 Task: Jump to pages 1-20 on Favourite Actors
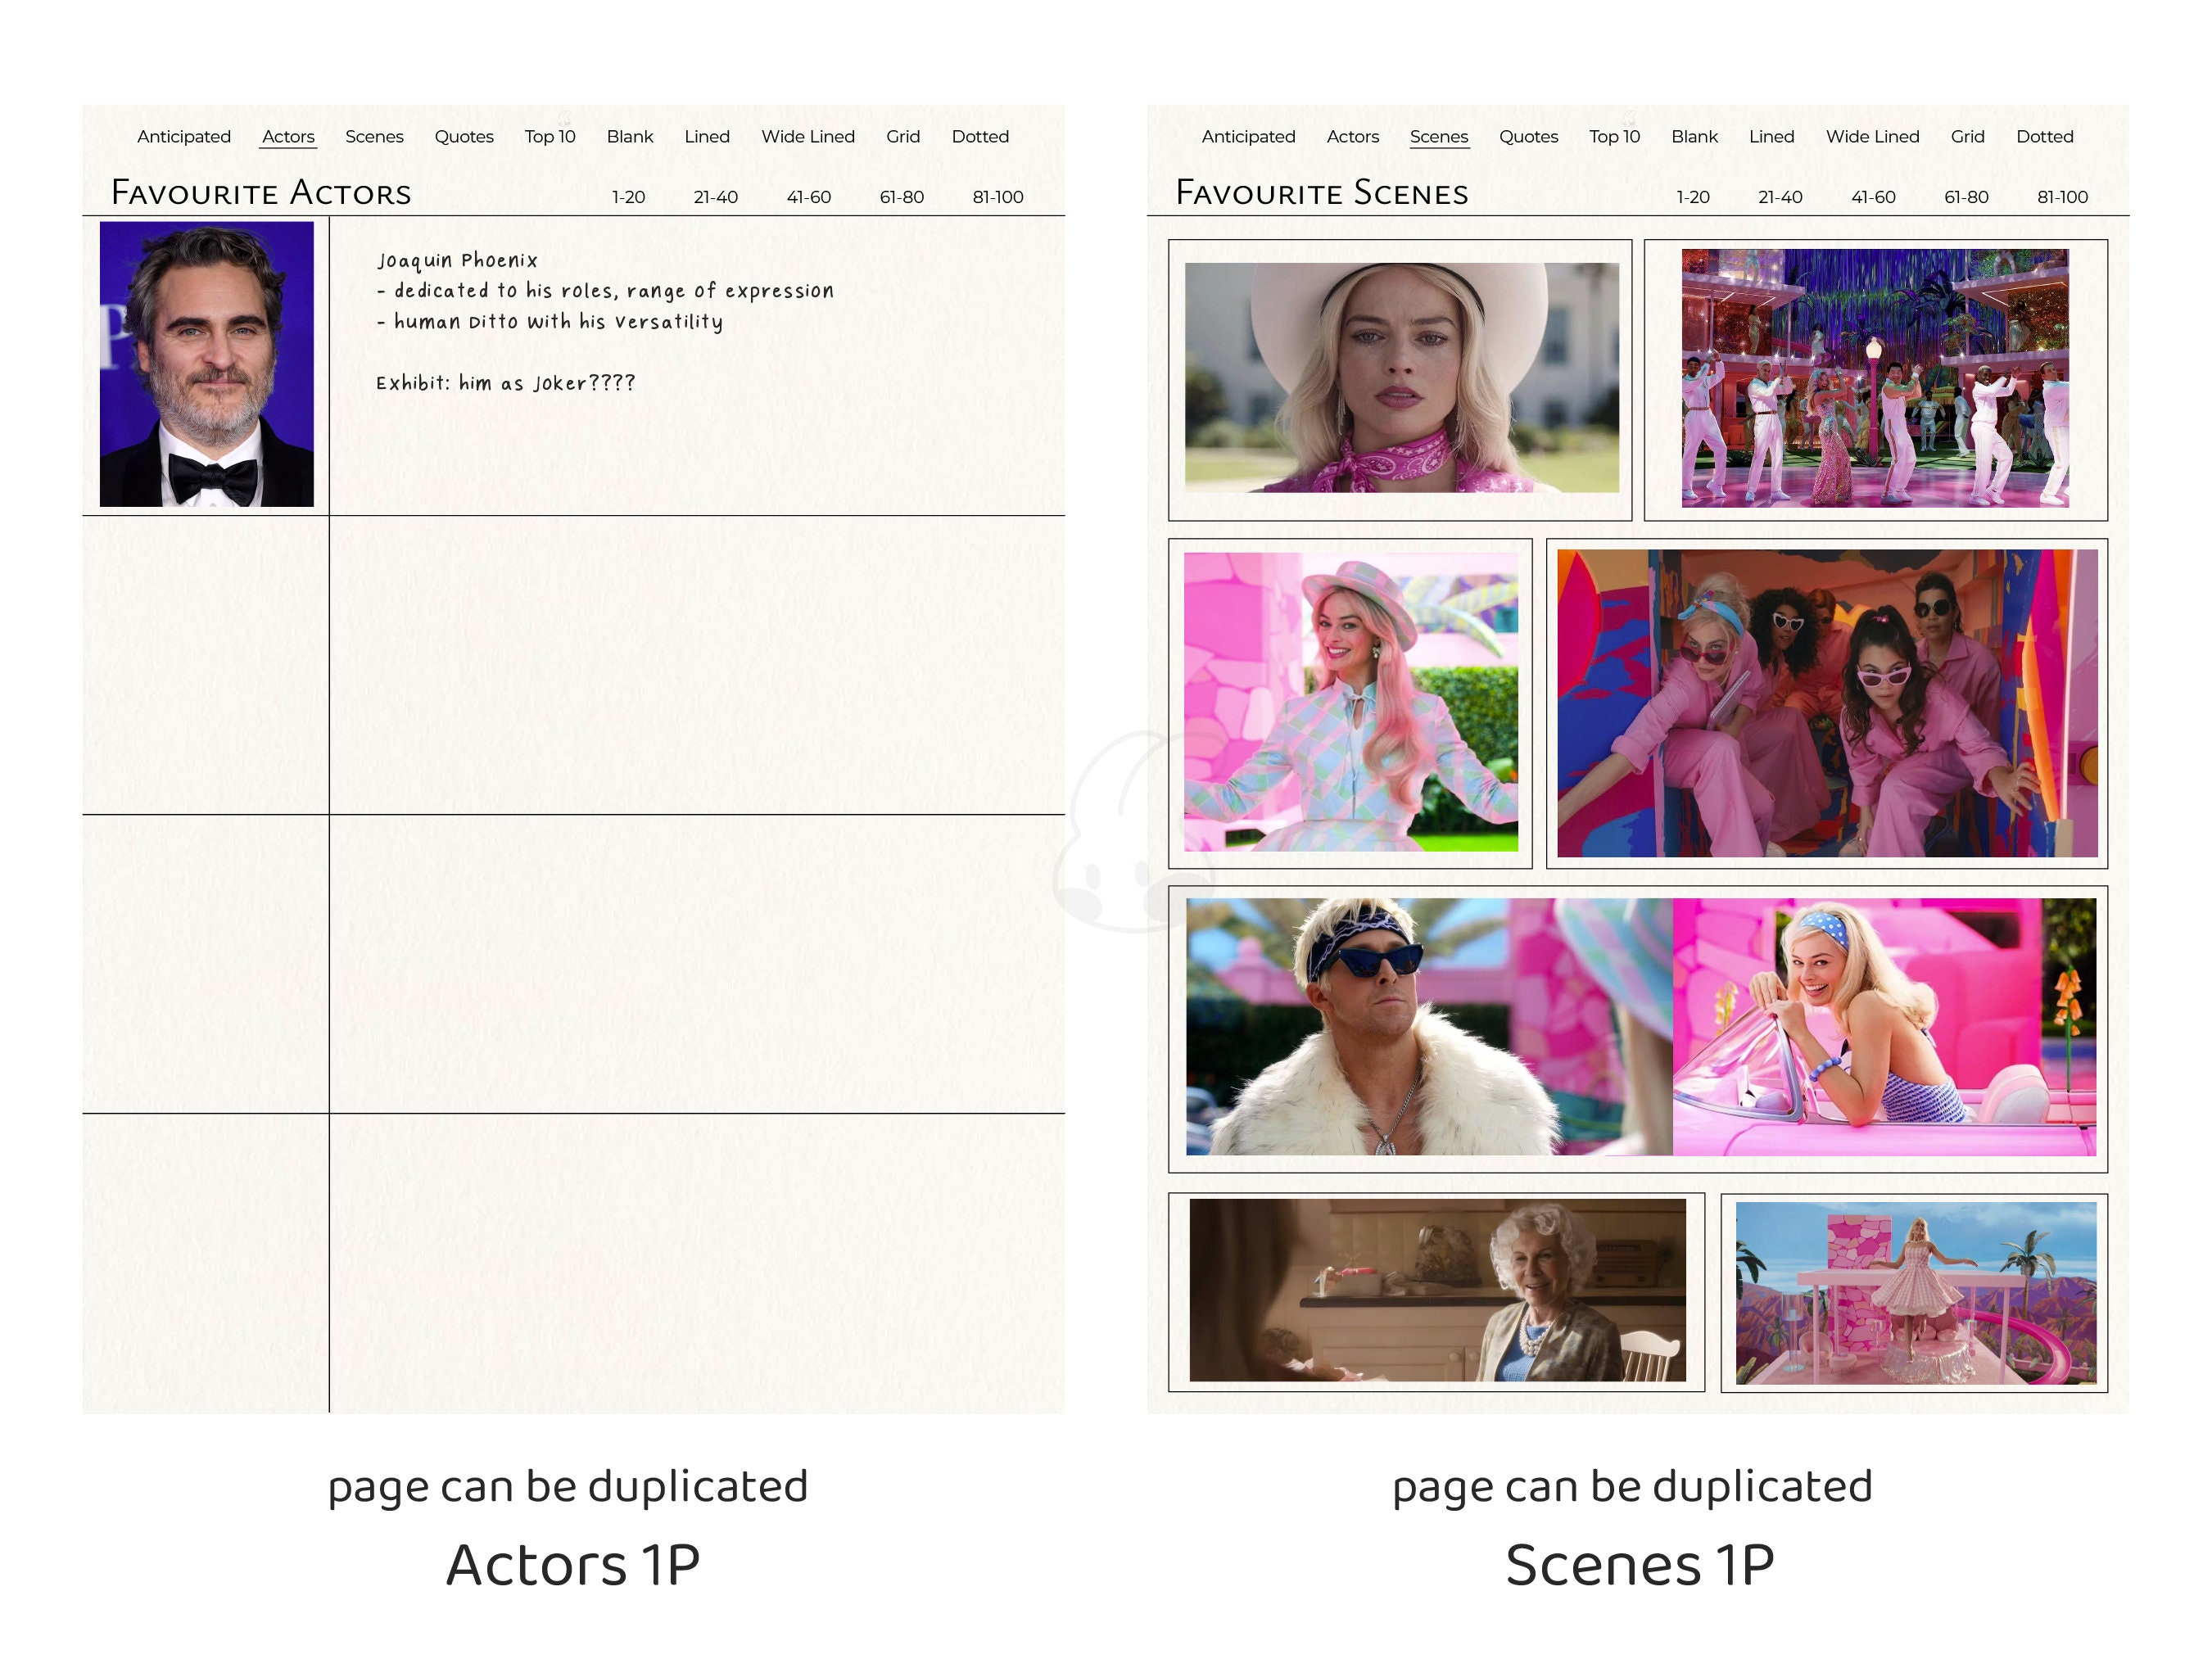[628, 197]
